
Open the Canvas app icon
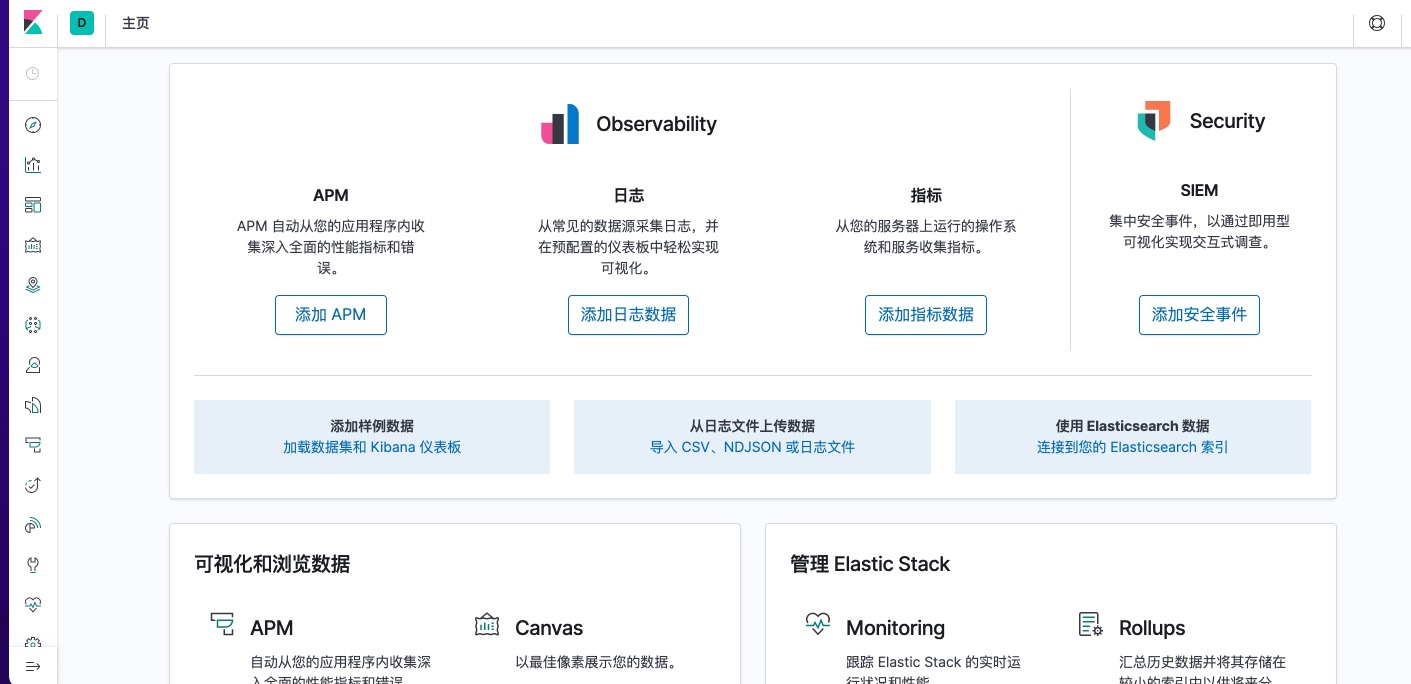click(x=33, y=245)
